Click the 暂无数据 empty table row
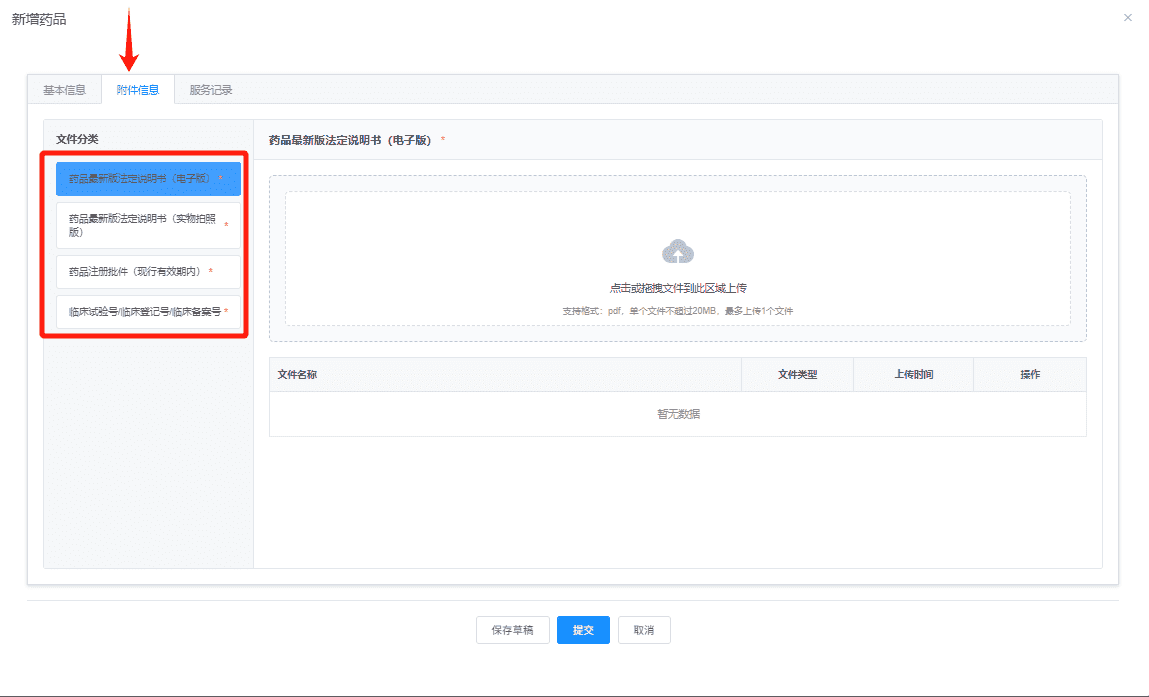The width and height of the screenshot is (1149, 697). 678,414
